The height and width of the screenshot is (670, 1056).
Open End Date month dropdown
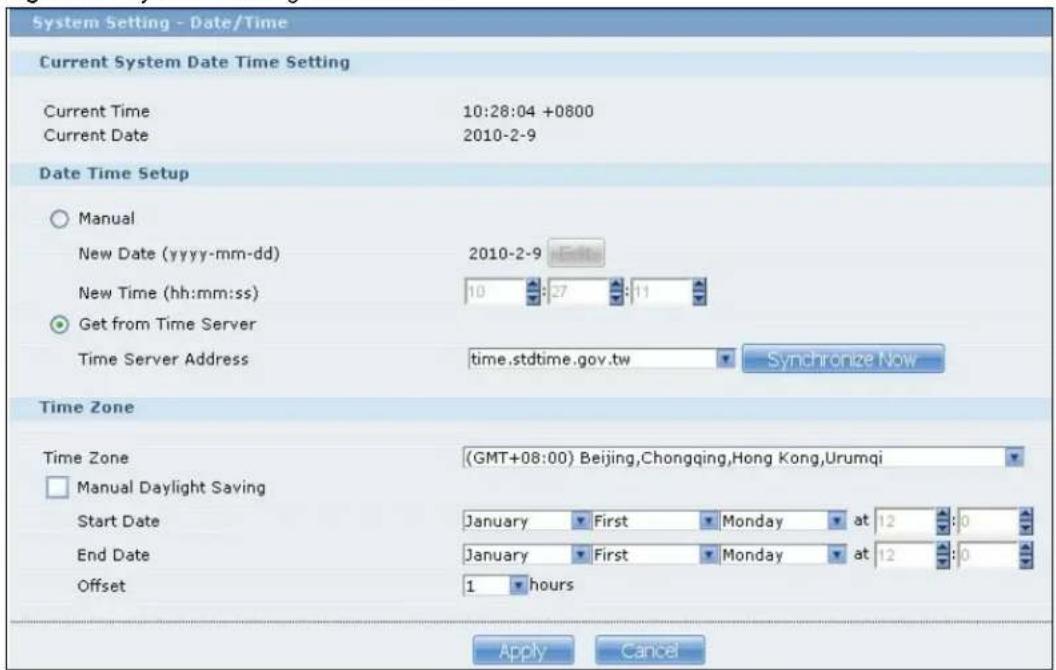pos(580,554)
